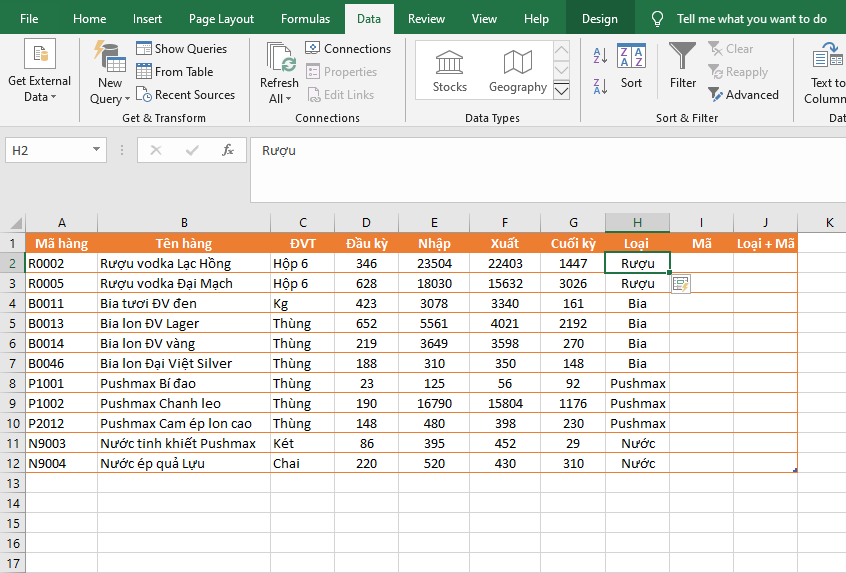Sort A to Z ascending
846x573 pixels.
click(601, 57)
